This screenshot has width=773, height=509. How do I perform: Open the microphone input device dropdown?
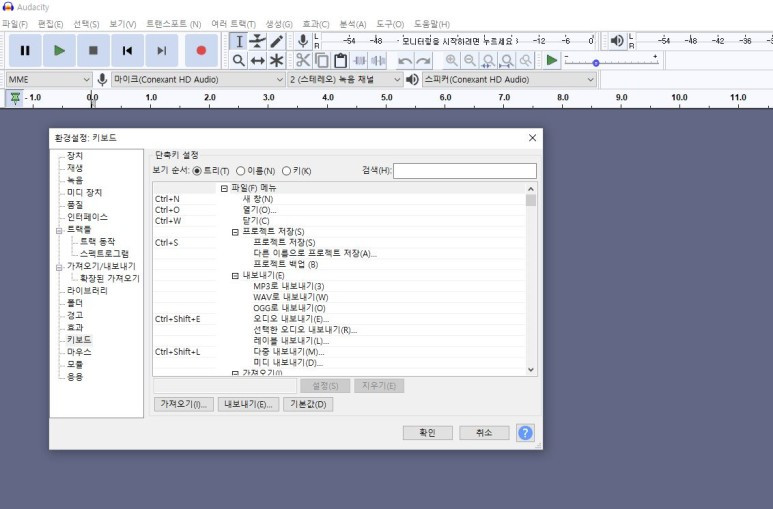tap(198, 79)
